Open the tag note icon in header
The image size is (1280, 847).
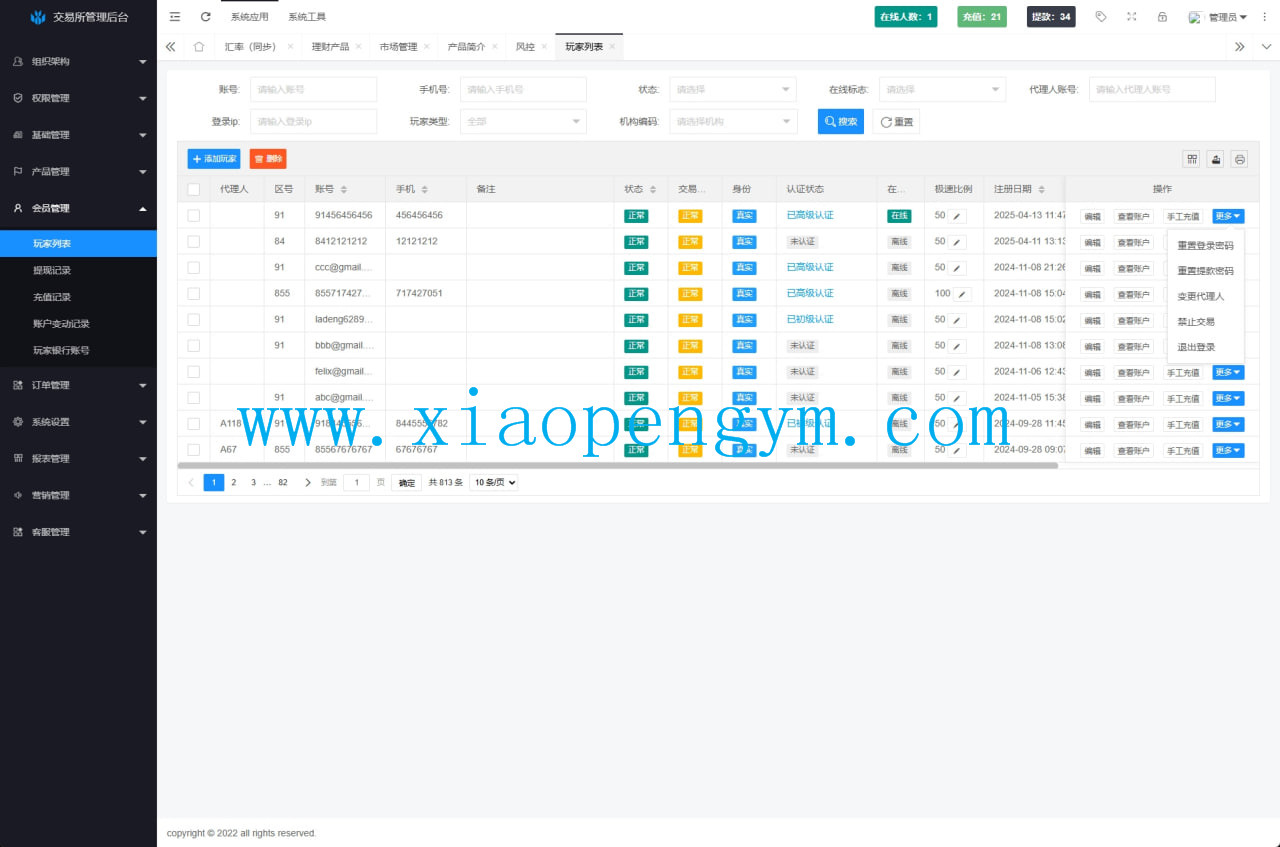point(1101,16)
